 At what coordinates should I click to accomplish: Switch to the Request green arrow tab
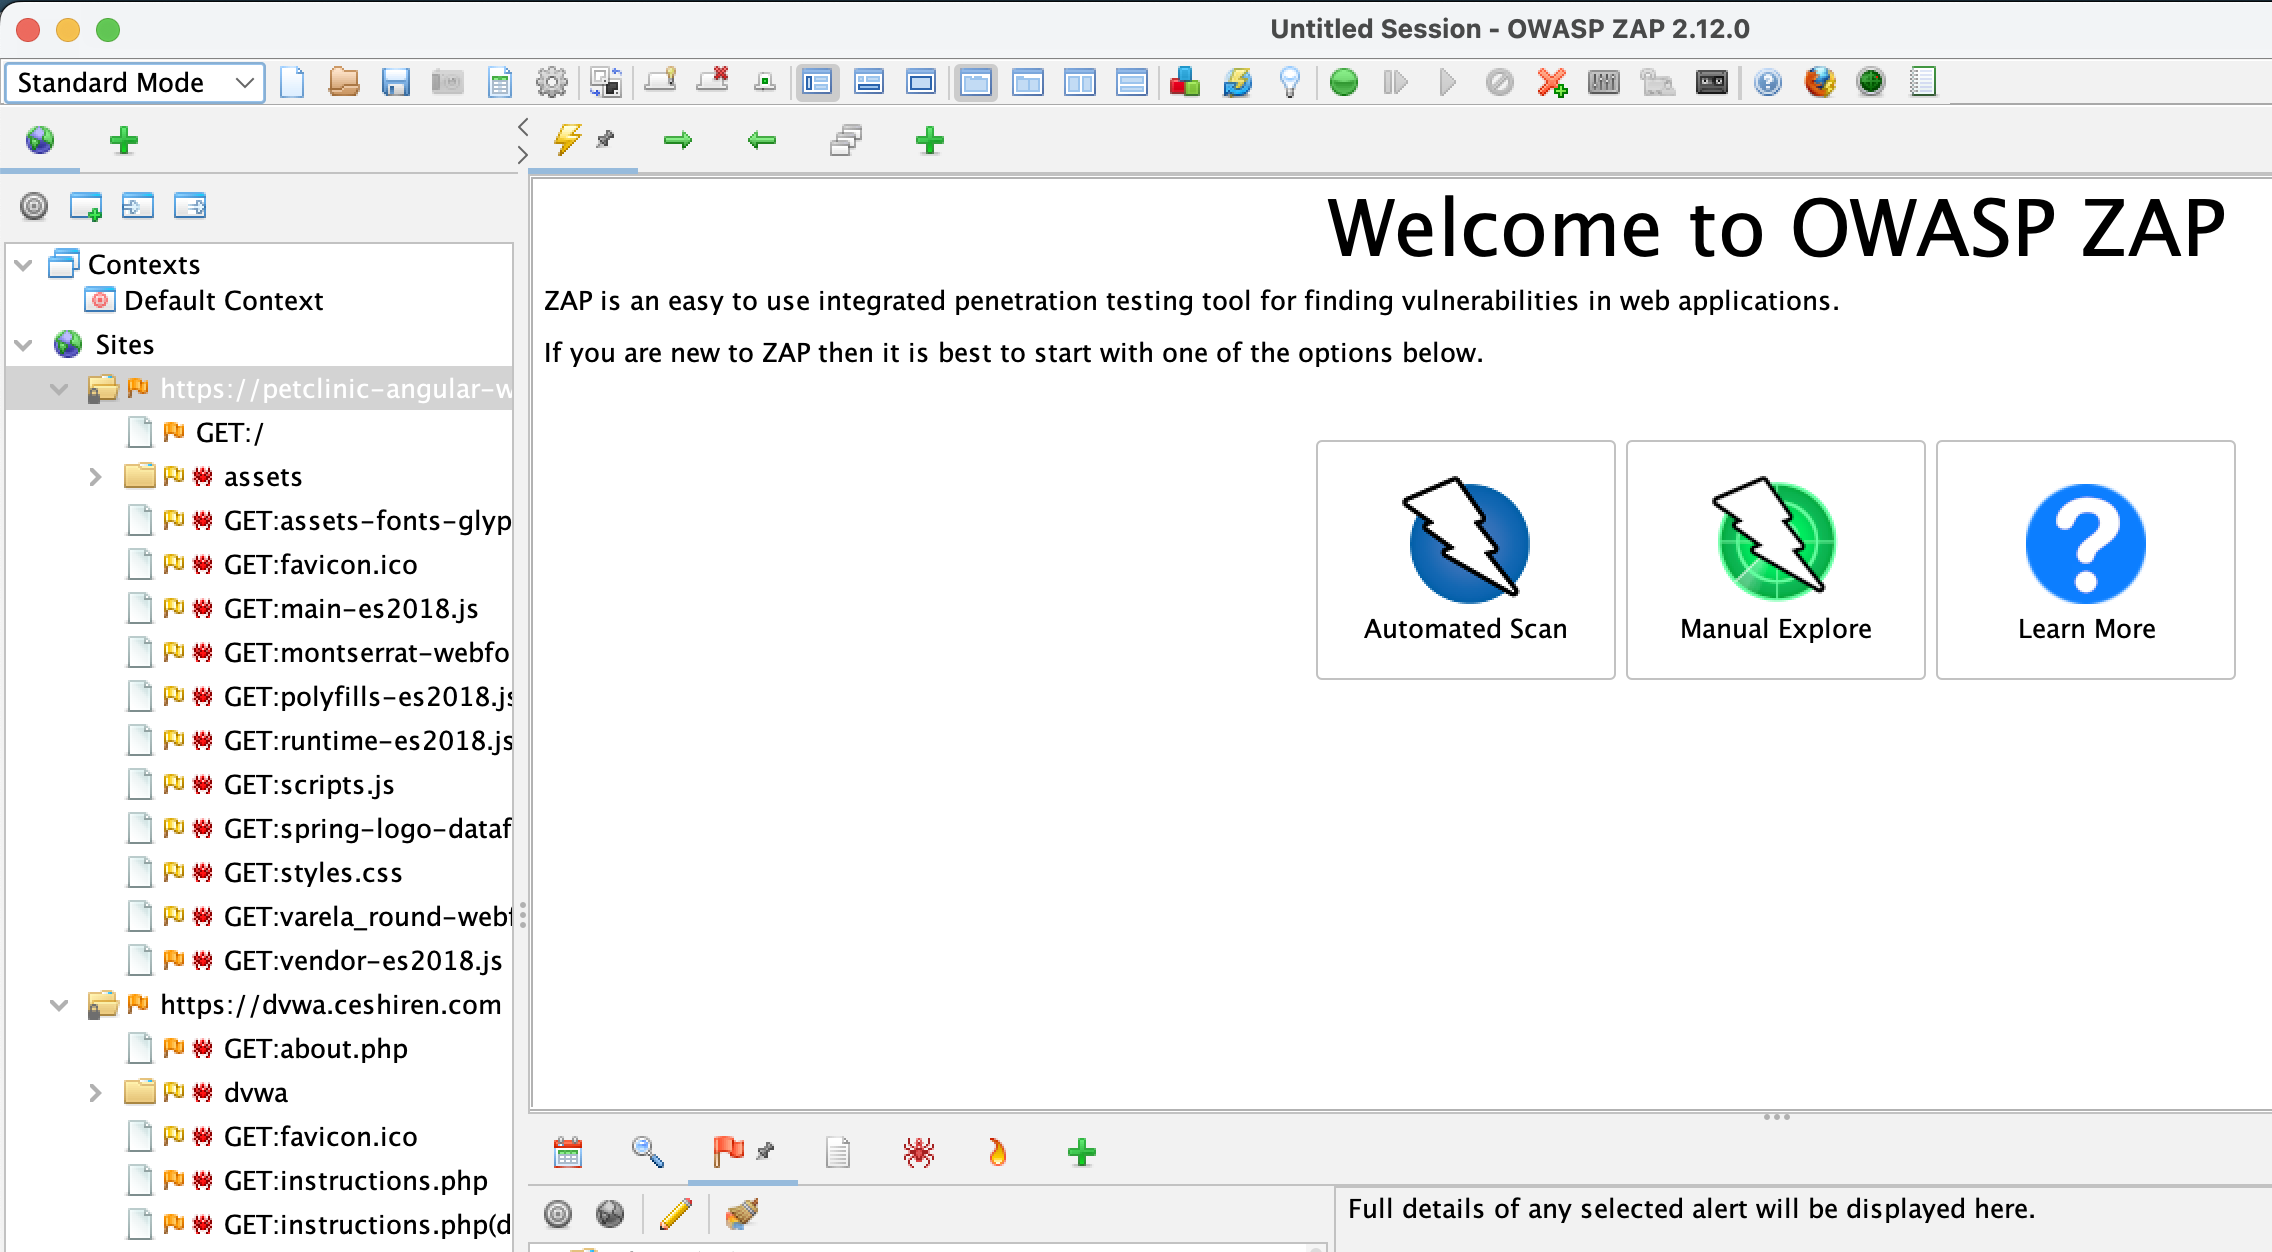[x=678, y=141]
